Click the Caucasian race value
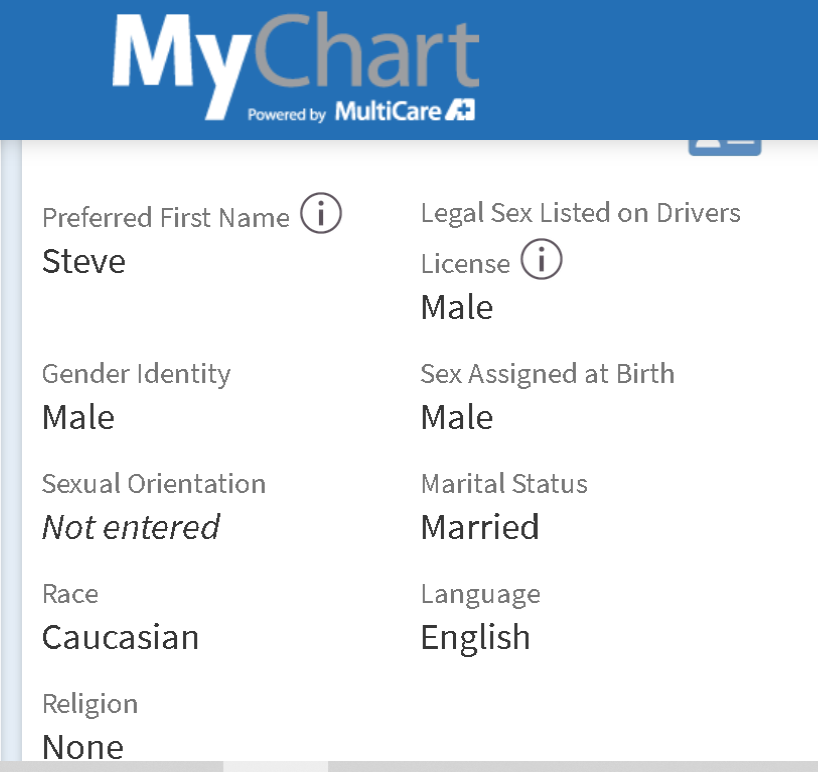Screen dimensions: 818x772 click(x=120, y=637)
